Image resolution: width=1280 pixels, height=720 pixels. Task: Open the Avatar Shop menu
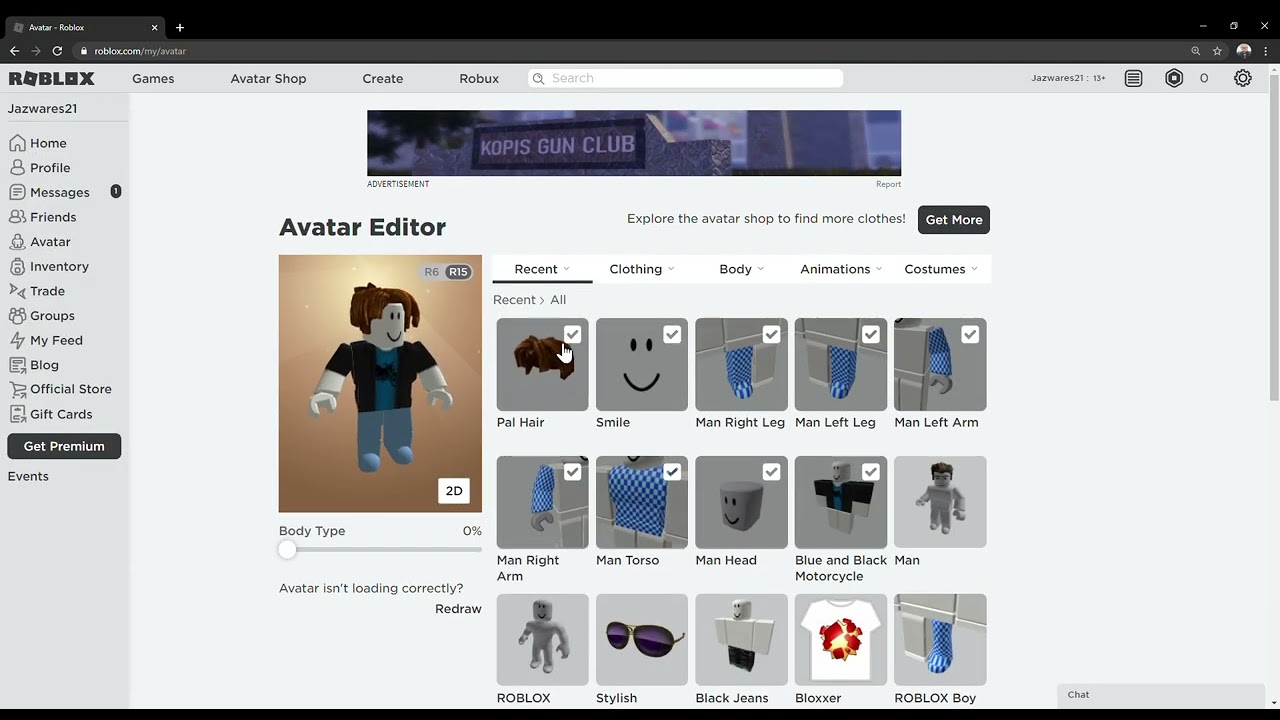[x=268, y=78]
